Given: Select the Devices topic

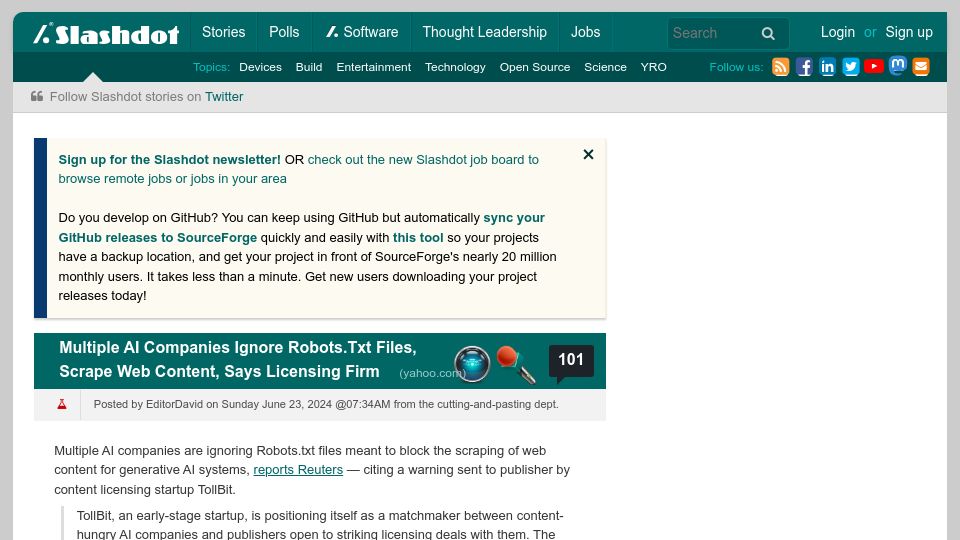Looking at the screenshot, I should [x=260, y=67].
